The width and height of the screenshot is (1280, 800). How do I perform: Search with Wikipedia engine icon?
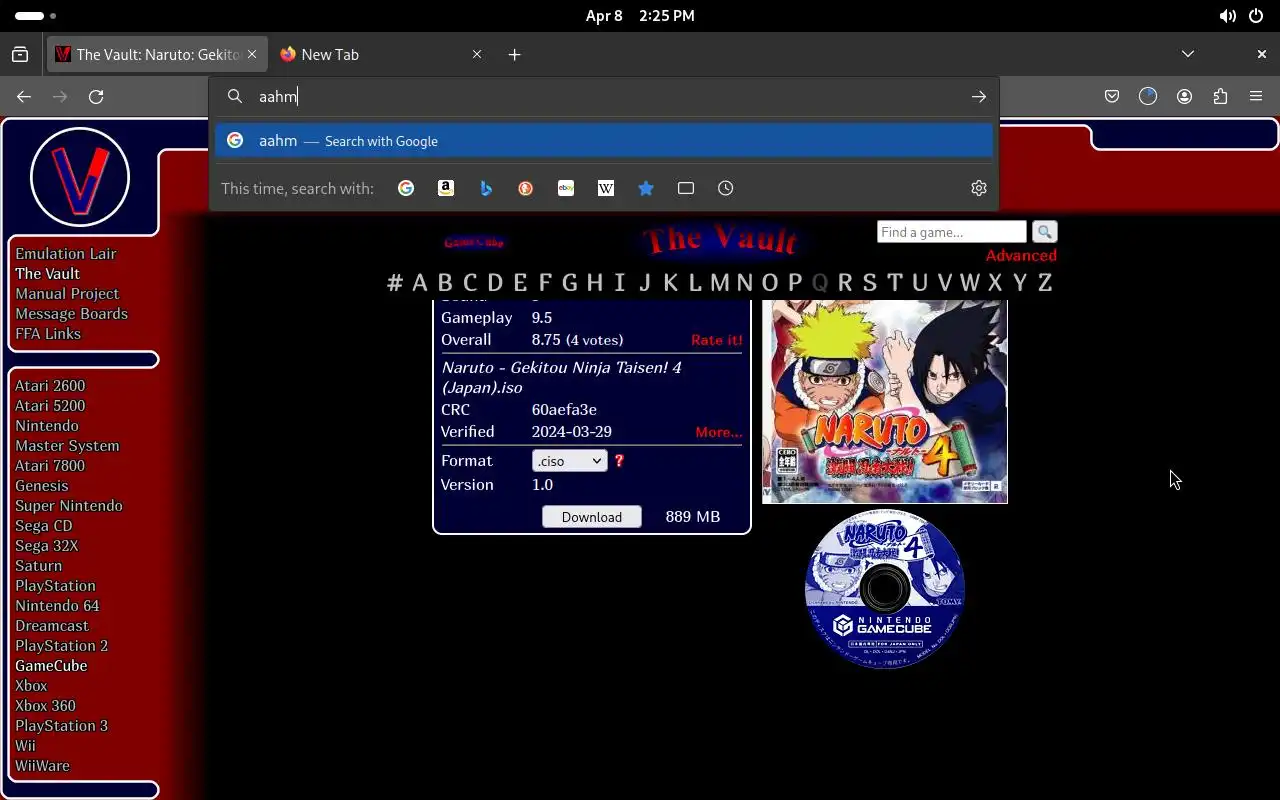pos(606,188)
